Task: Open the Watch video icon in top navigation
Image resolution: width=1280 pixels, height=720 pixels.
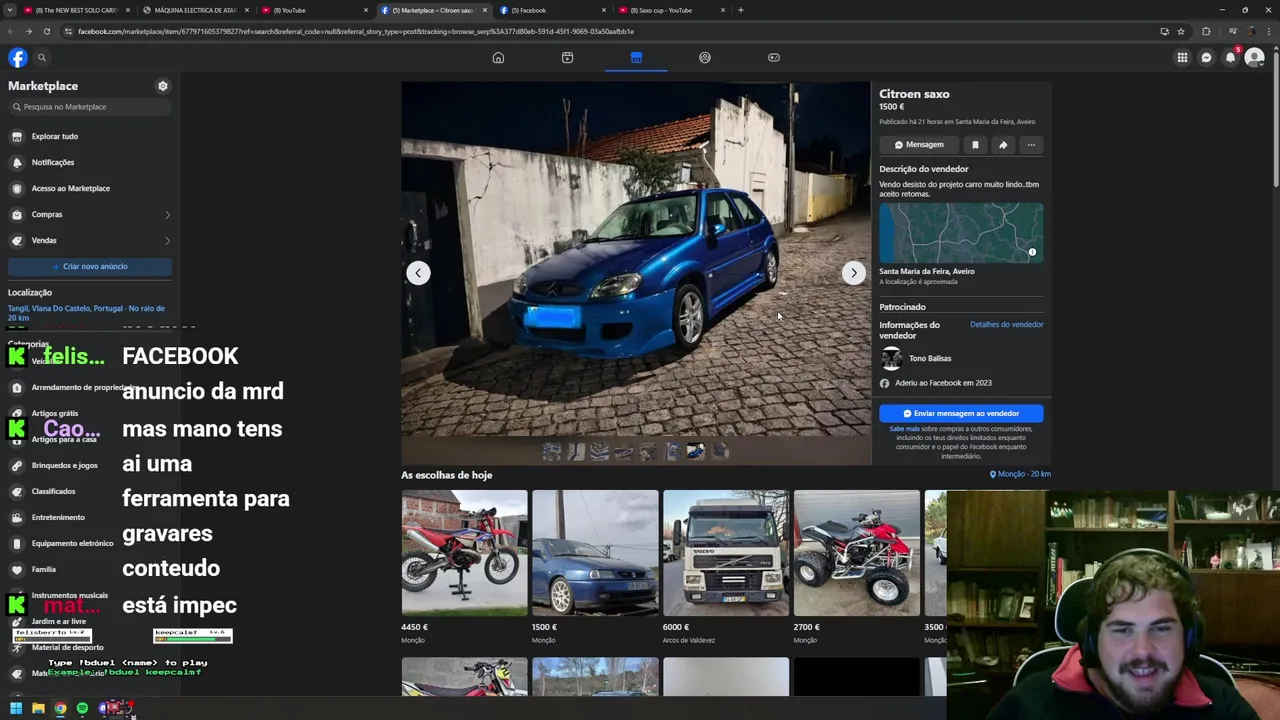Action: [x=567, y=57]
